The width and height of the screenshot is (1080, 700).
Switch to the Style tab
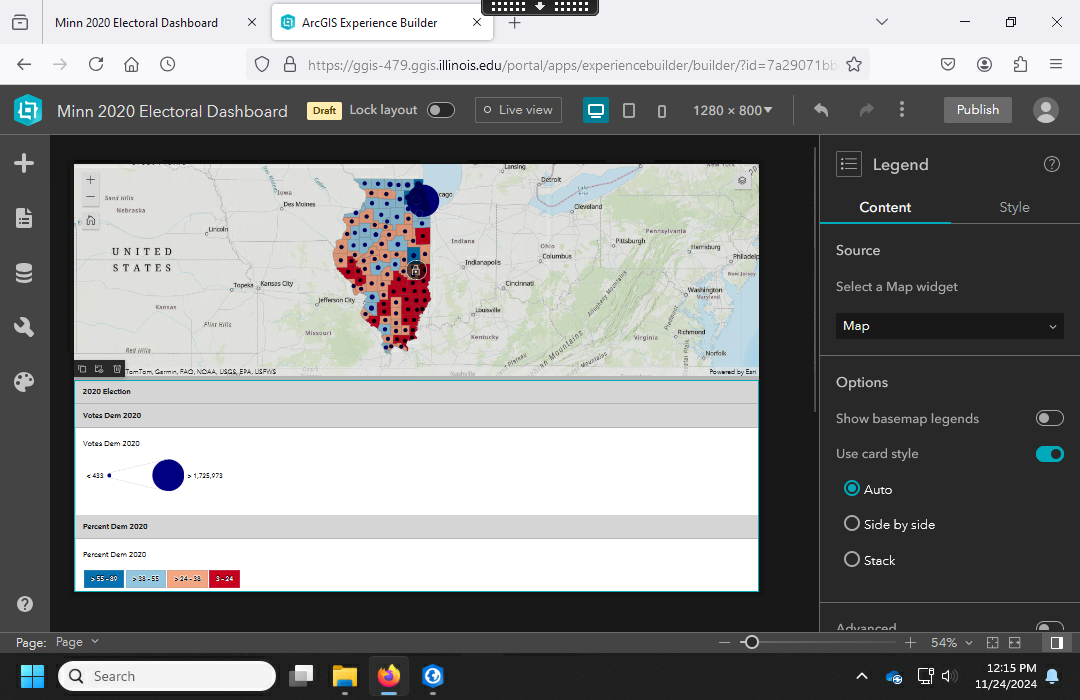coord(1014,207)
